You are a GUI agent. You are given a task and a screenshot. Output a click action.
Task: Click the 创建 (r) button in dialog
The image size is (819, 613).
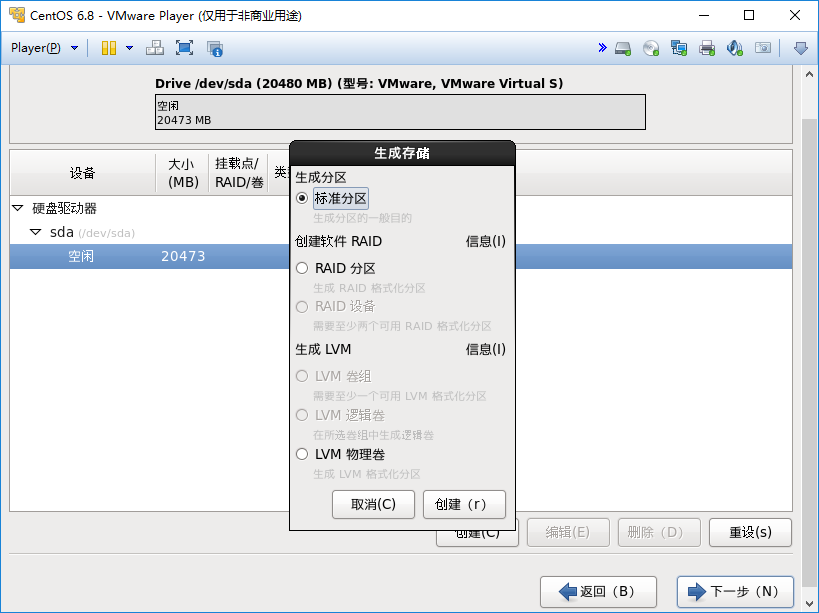click(x=464, y=504)
